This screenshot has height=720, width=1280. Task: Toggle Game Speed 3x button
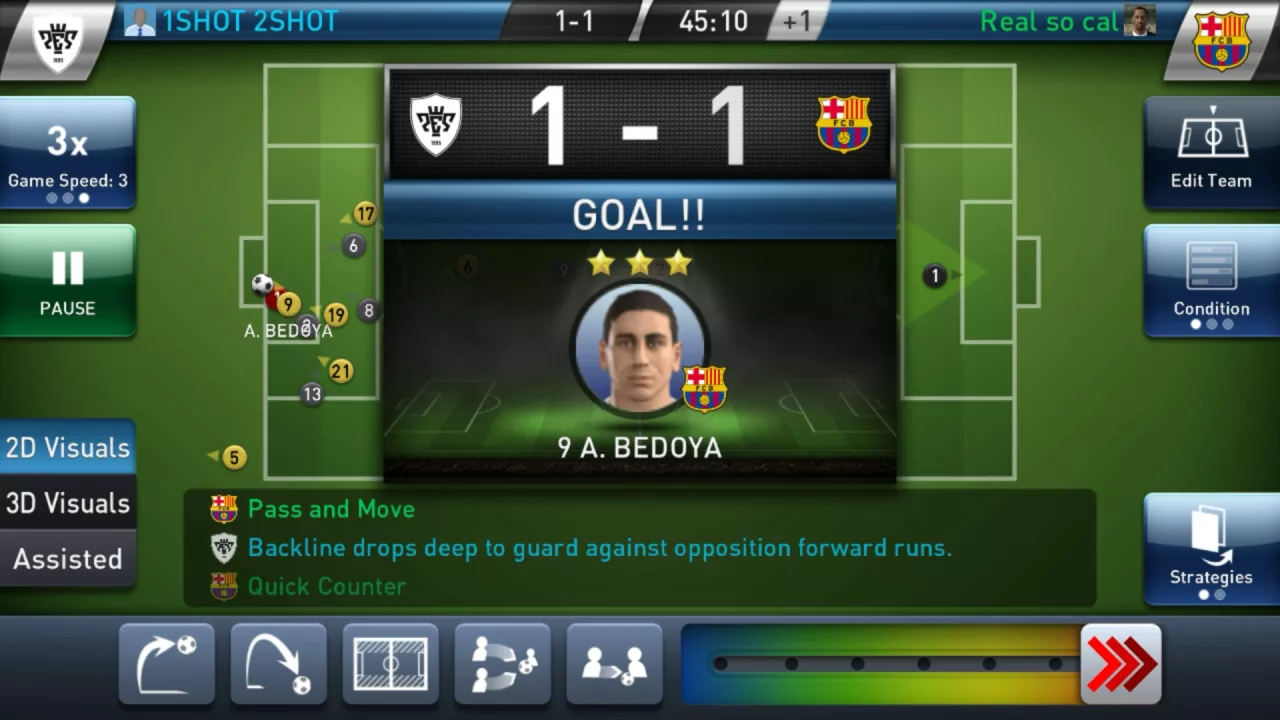[67, 152]
